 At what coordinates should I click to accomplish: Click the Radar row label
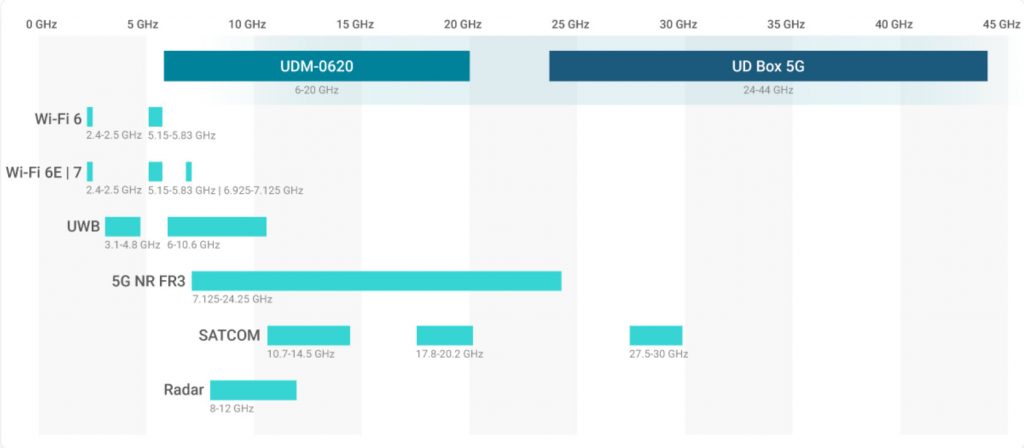click(x=184, y=389)
